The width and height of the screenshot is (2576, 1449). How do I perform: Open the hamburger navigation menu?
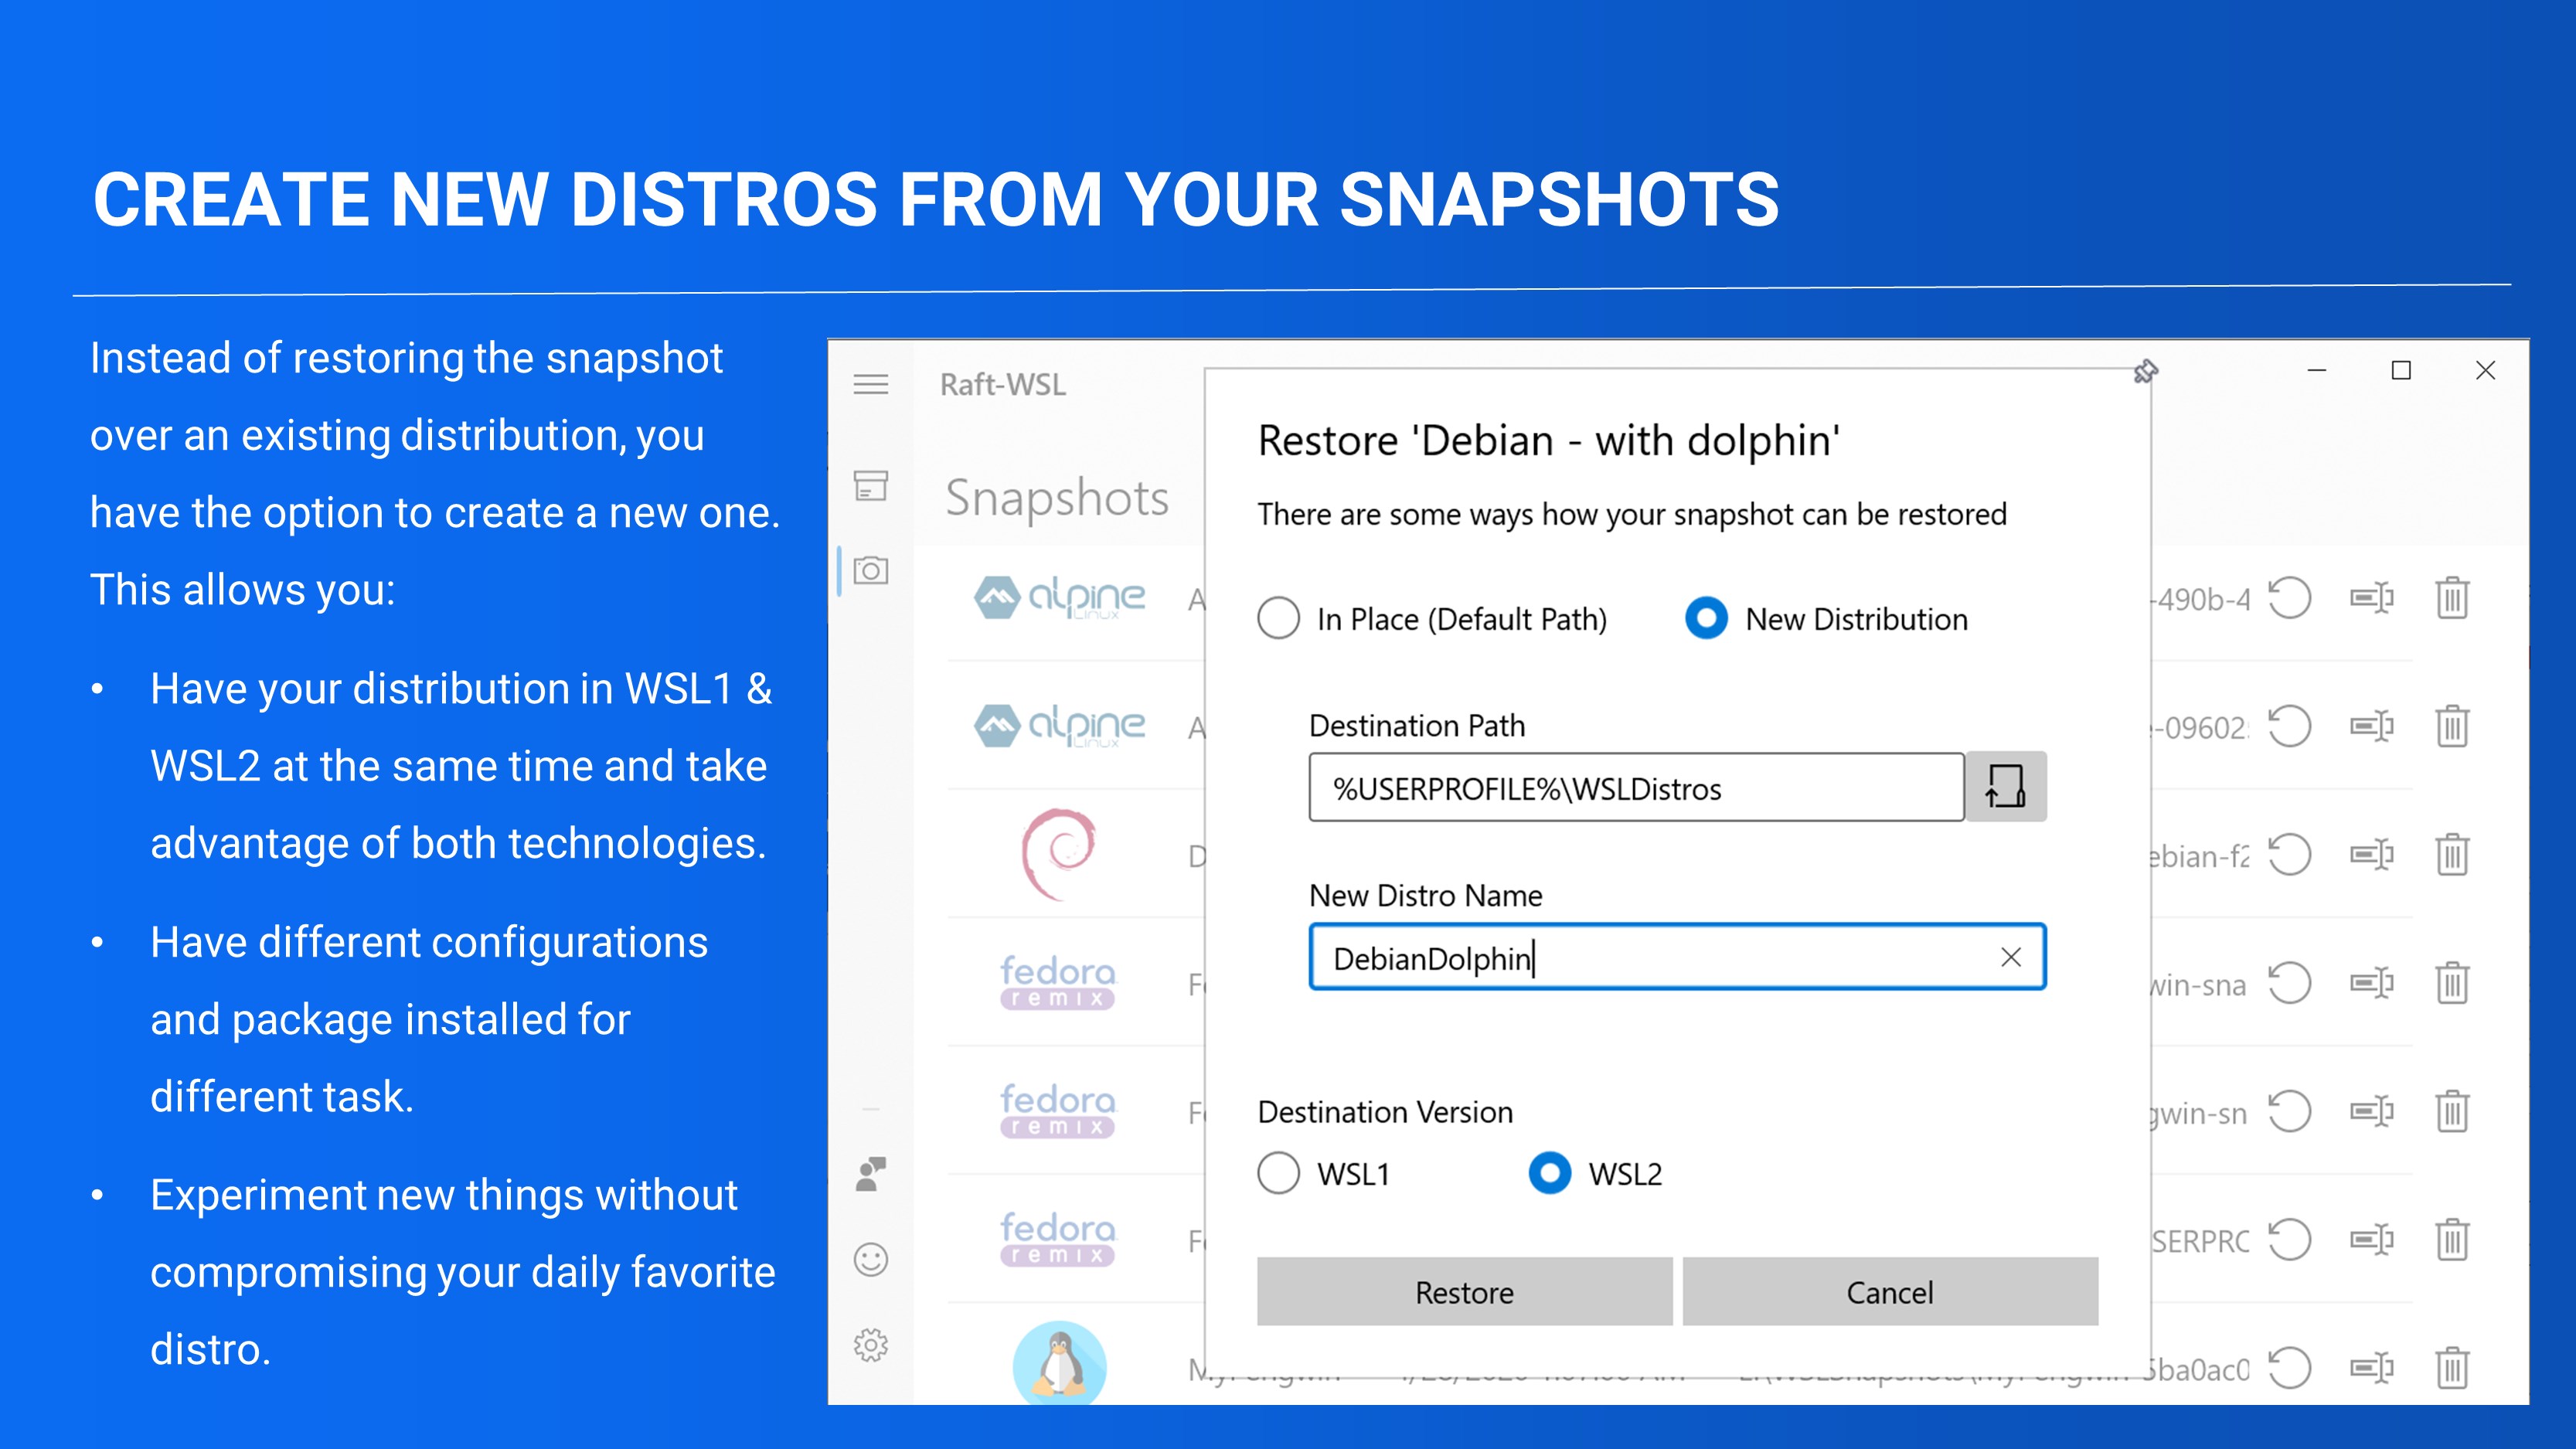click(x=870, y=384)
